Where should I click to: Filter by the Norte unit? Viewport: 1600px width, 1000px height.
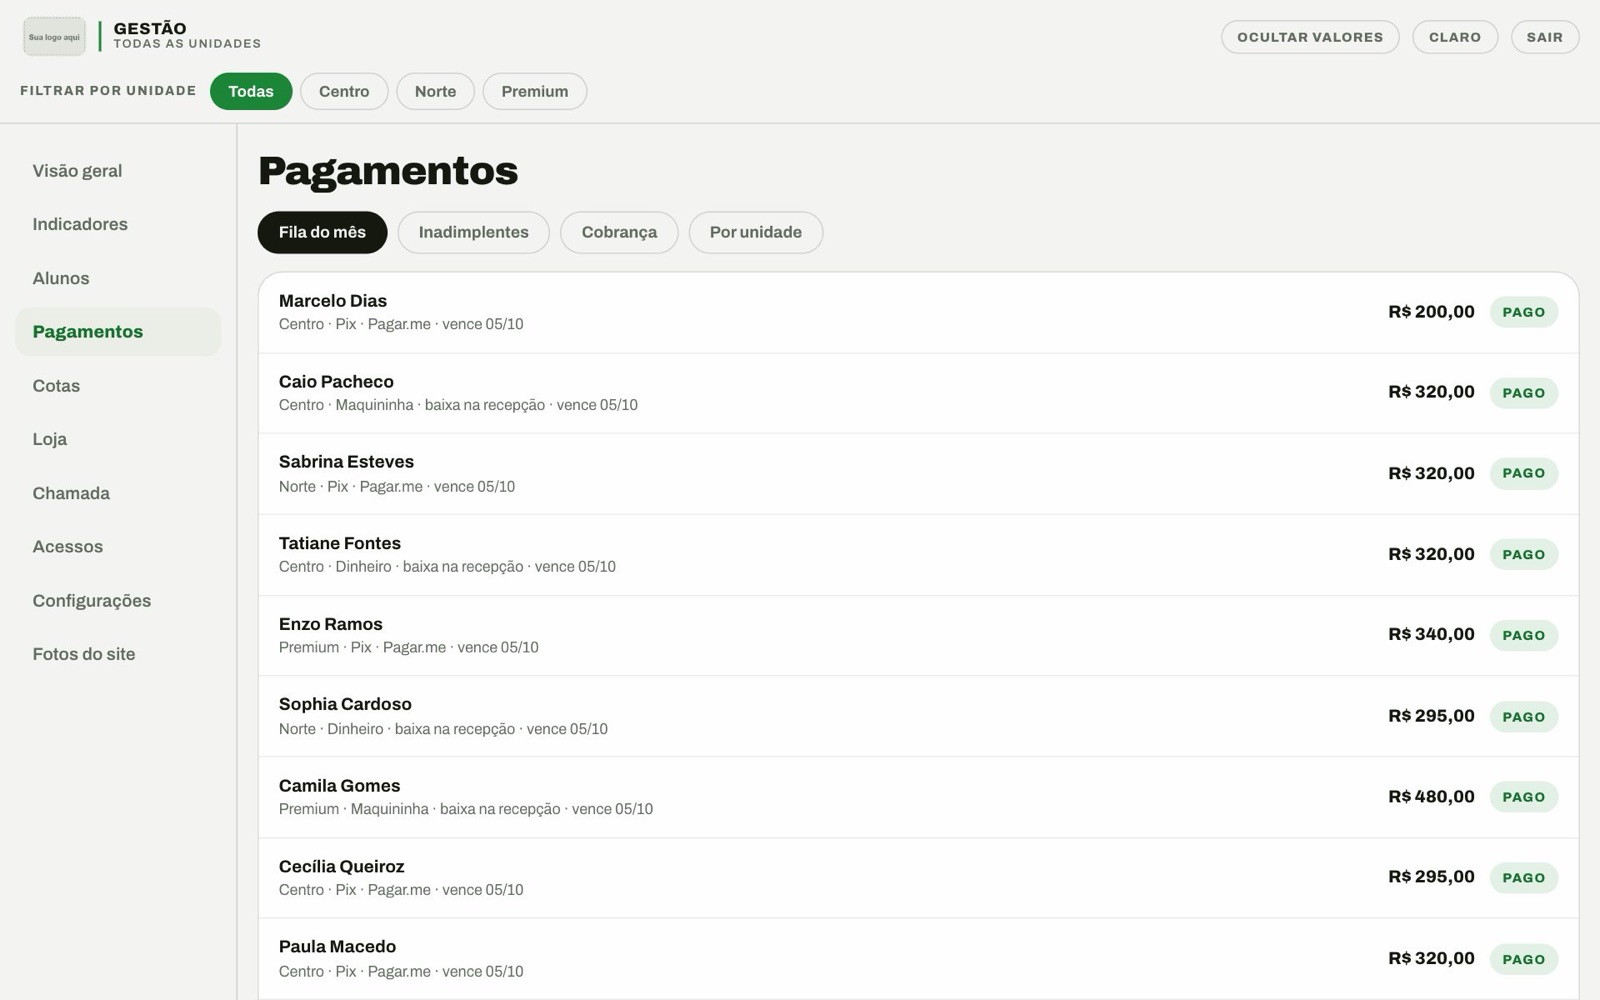click(435, 91)
